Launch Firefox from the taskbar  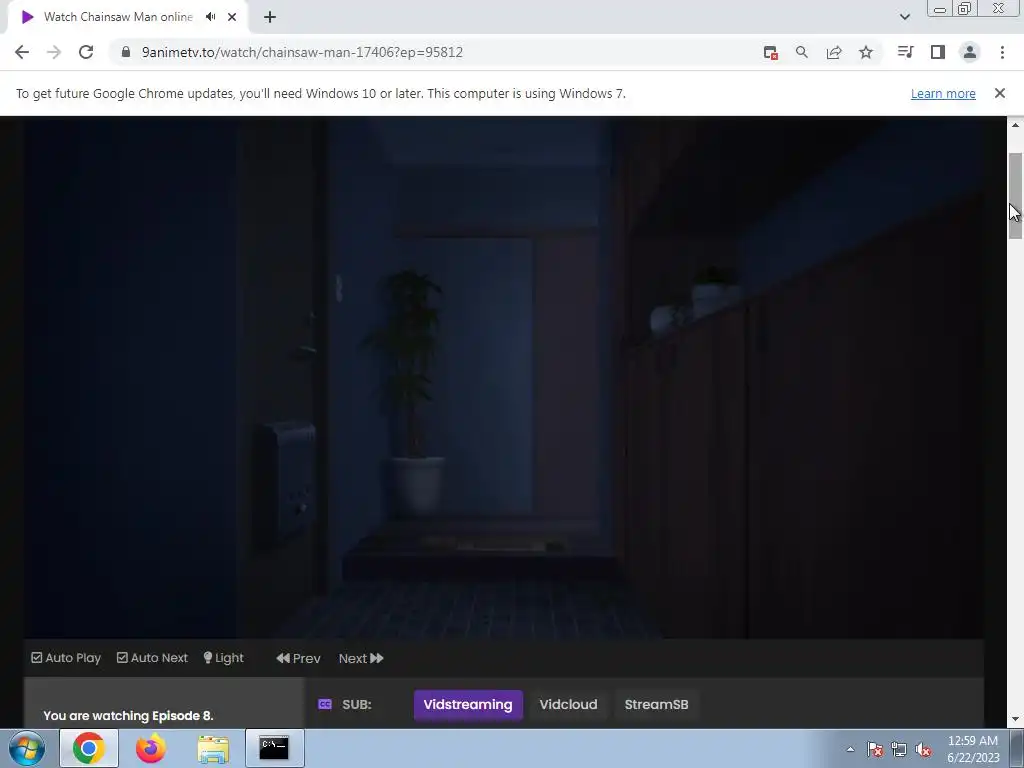150,748
